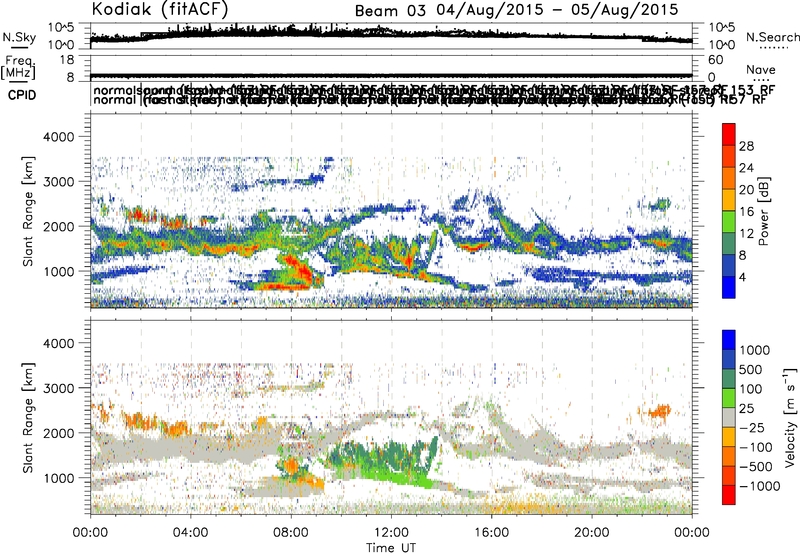Select the power panel 'Slant Range [km]' label
800x554 pixels.
point(28,212)
